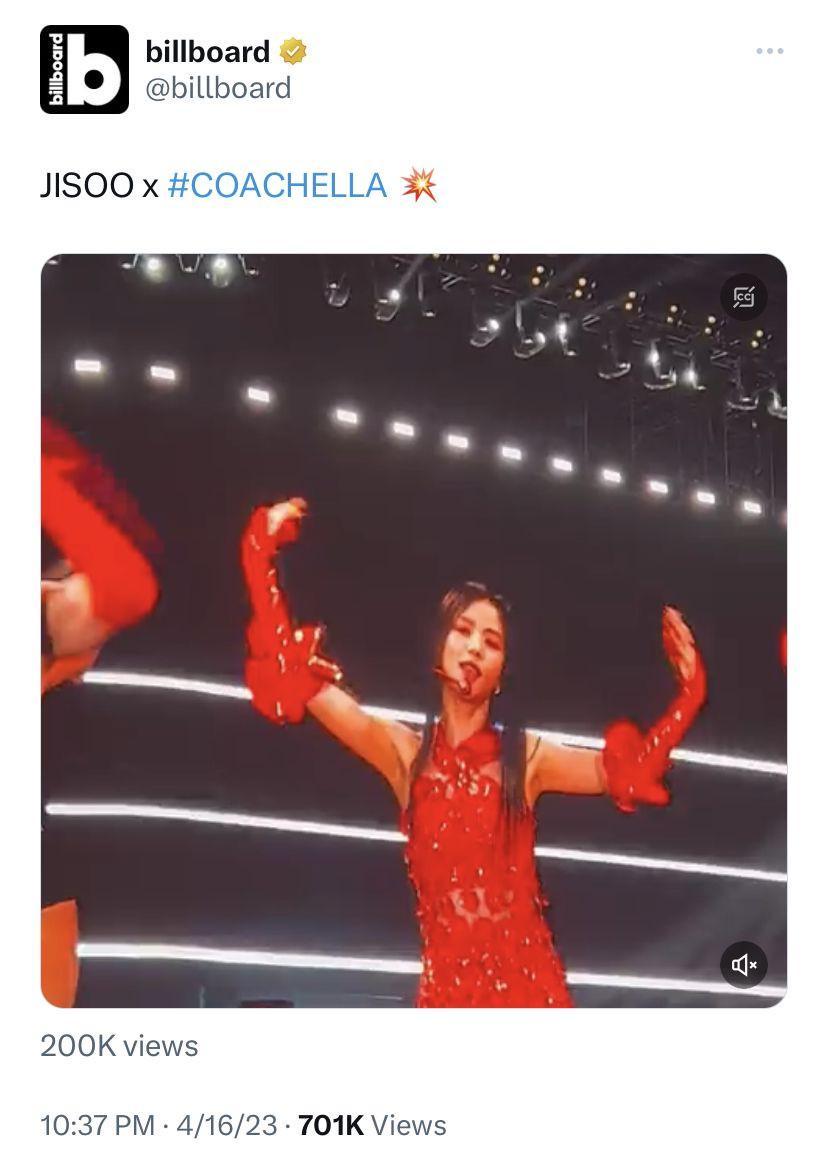Viewport: 828px width, 1164px height.
Task: Select the billboard display name
Action: [x=207, y=52]
